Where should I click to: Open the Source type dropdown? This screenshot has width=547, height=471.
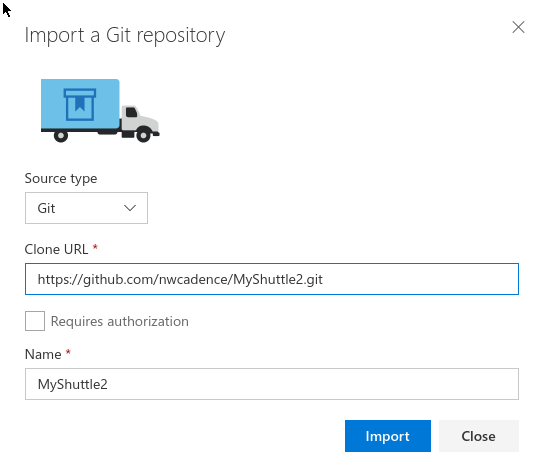(x=86, y=208)
